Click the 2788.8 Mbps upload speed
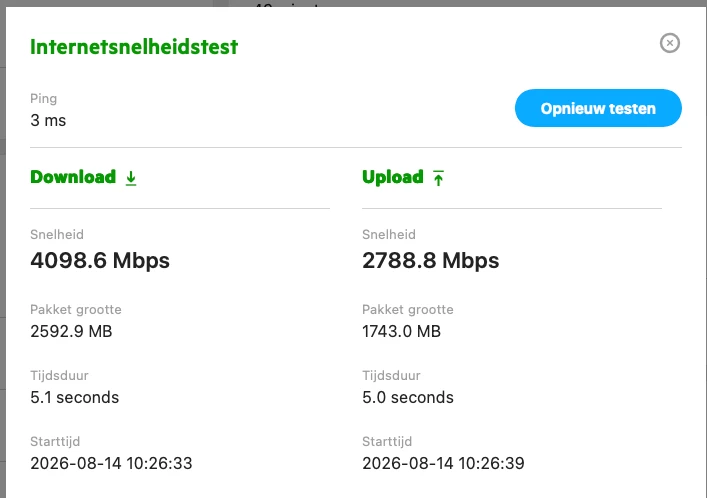Image resolution: width=707 pixels, height=498 pixels. pos(431,260)
